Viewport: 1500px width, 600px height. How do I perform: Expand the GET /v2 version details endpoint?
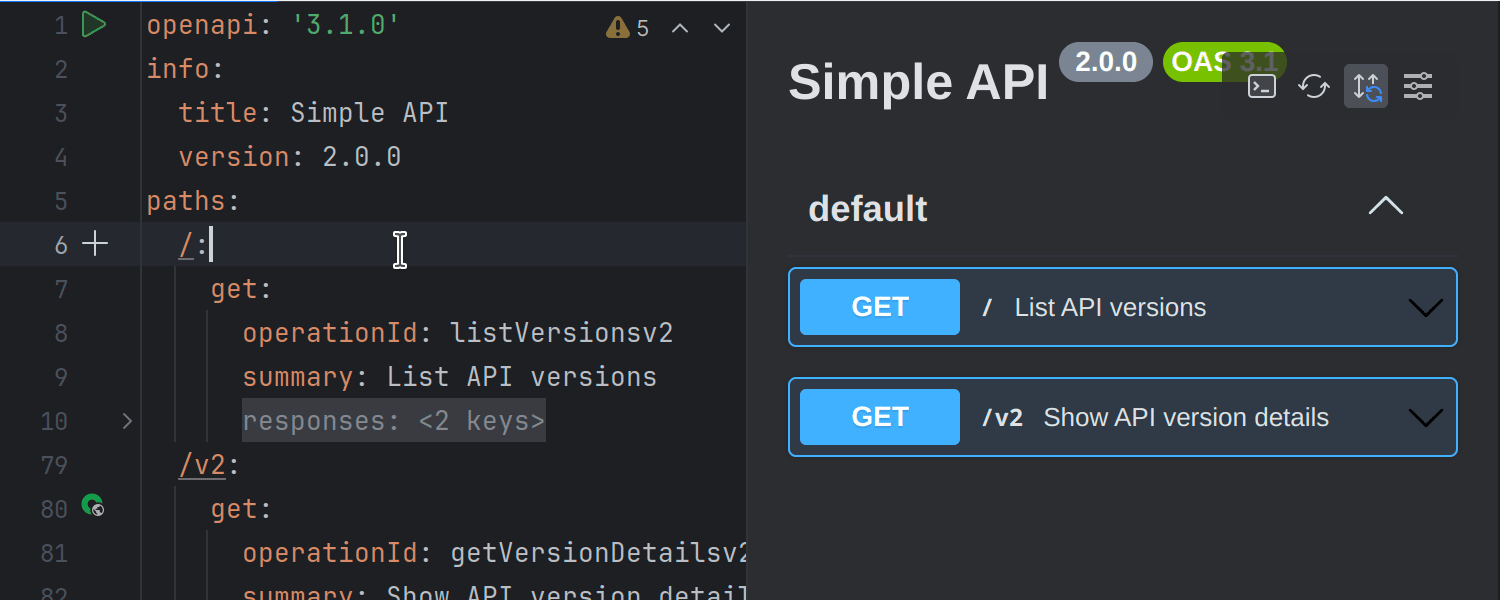1424,417
